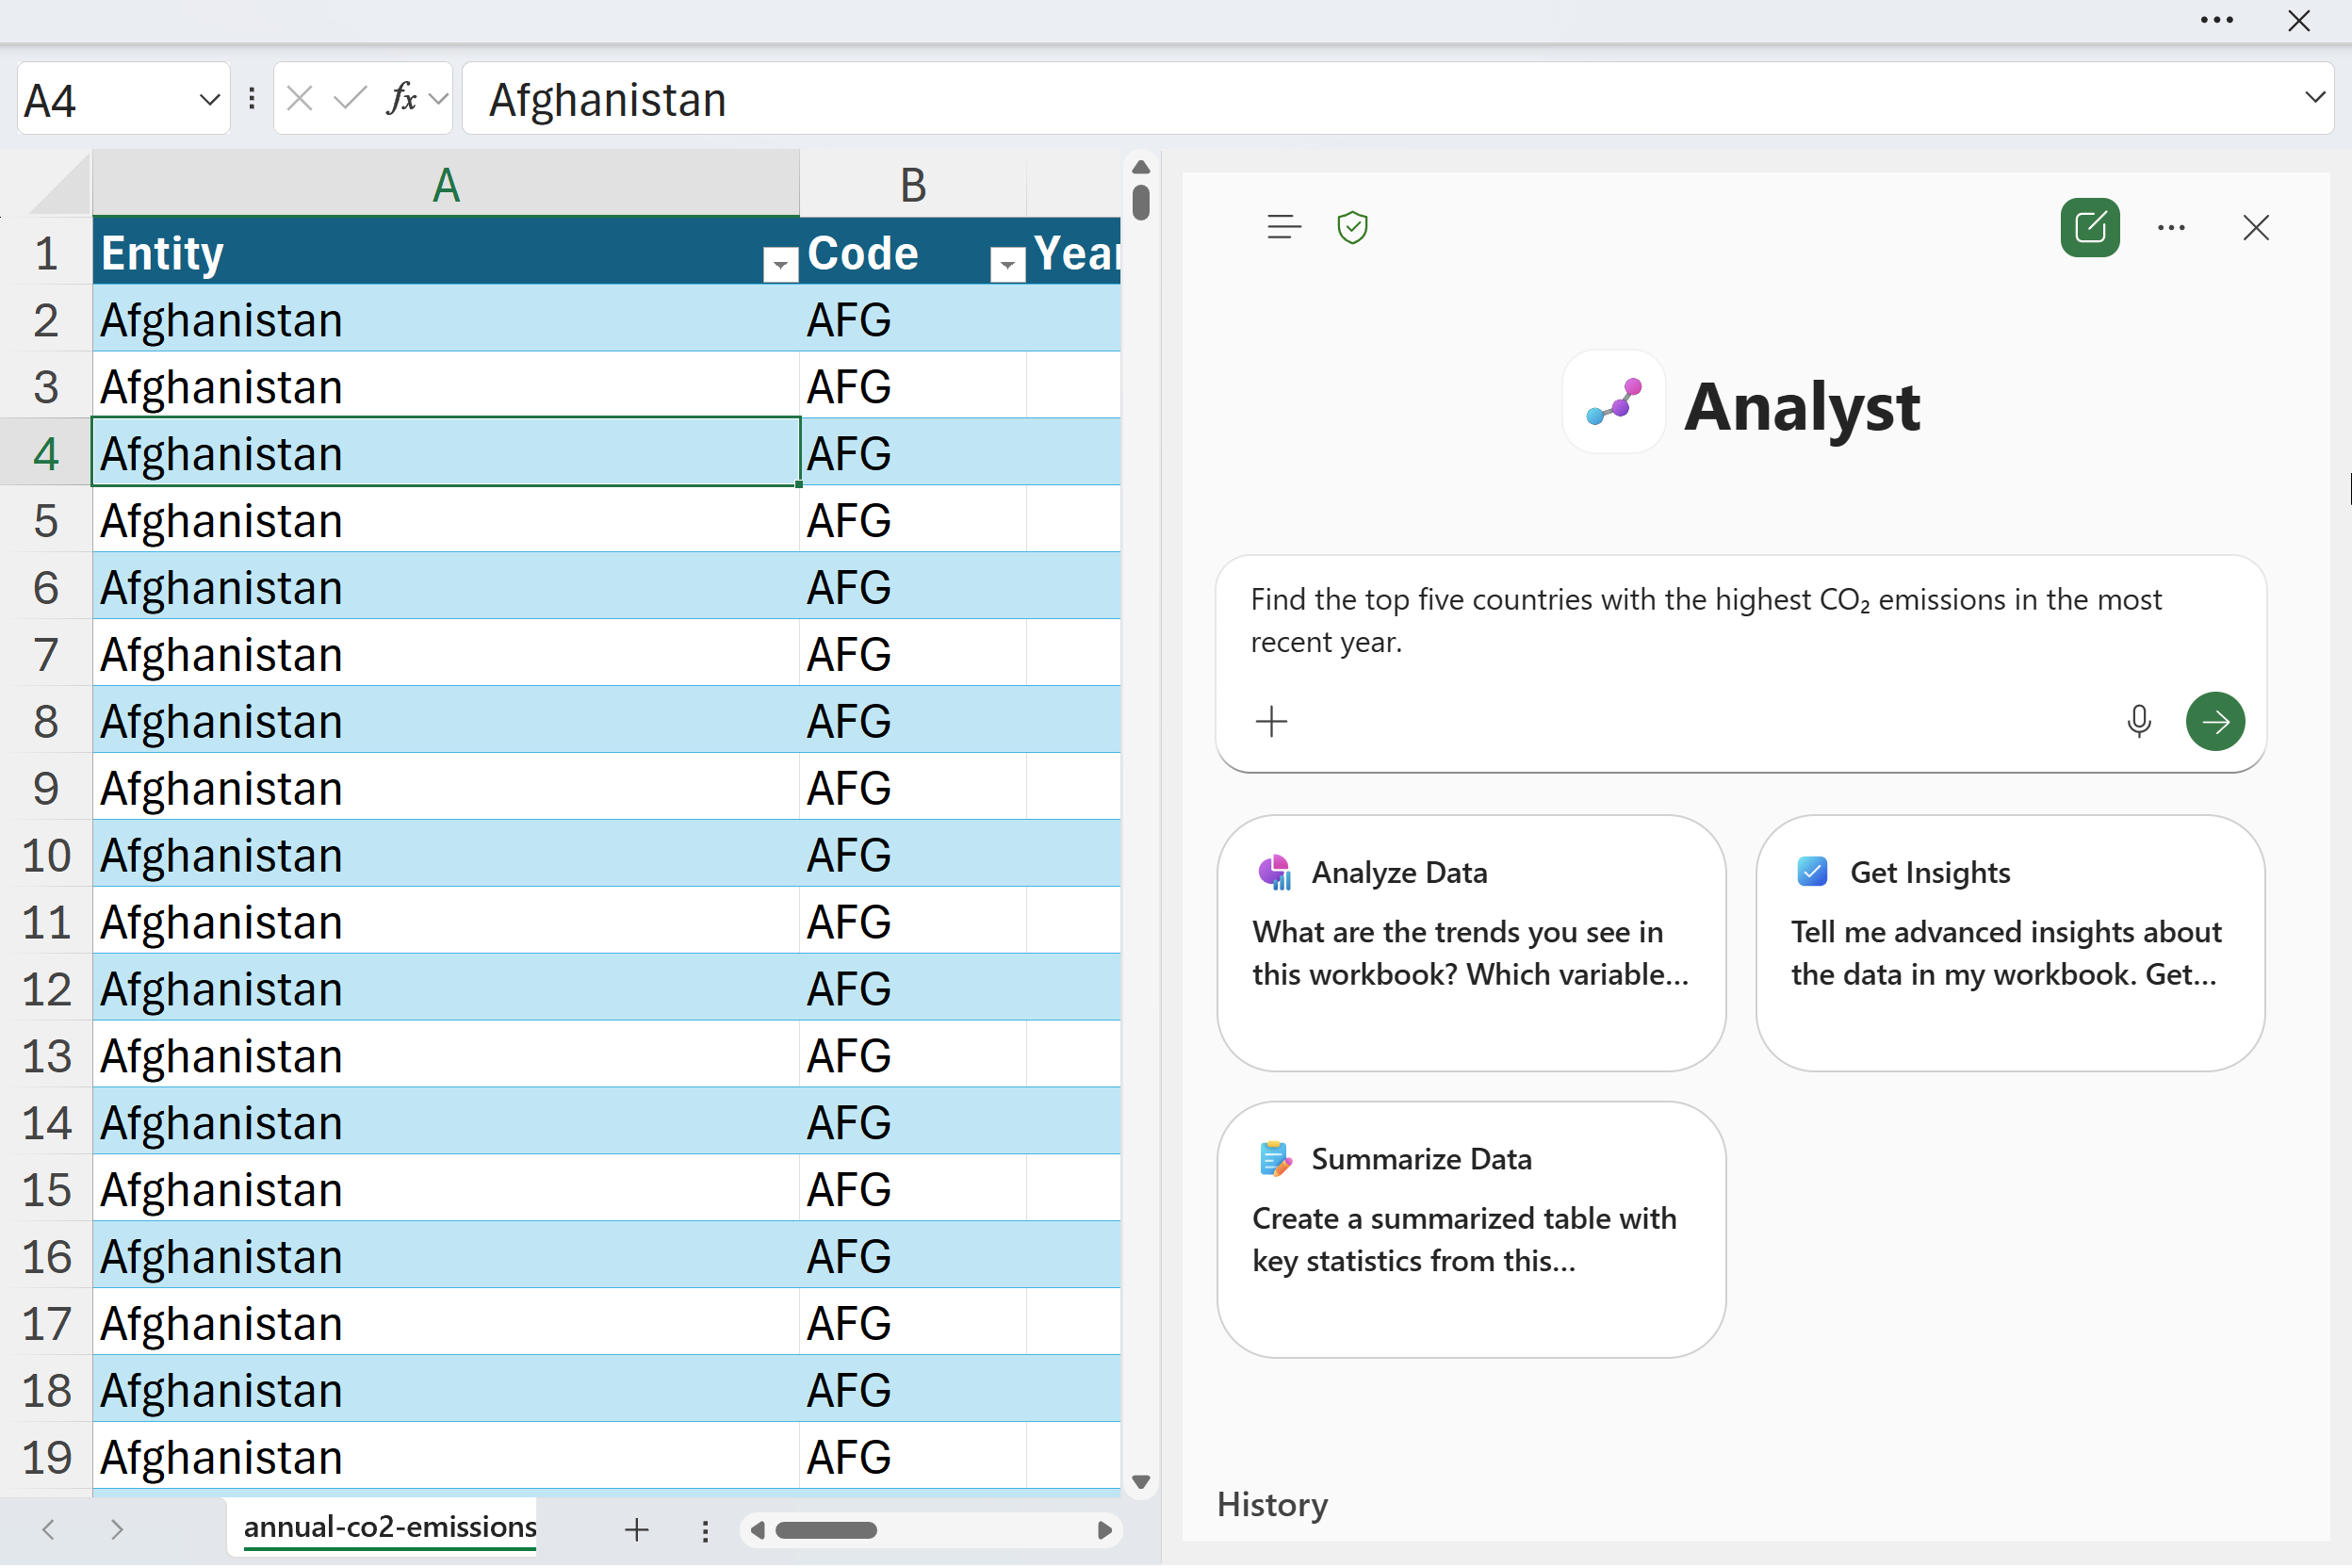Open the Analyst pane hamburger menu
Viewport: 2352px width, 1568px height.
(1283, 228)
